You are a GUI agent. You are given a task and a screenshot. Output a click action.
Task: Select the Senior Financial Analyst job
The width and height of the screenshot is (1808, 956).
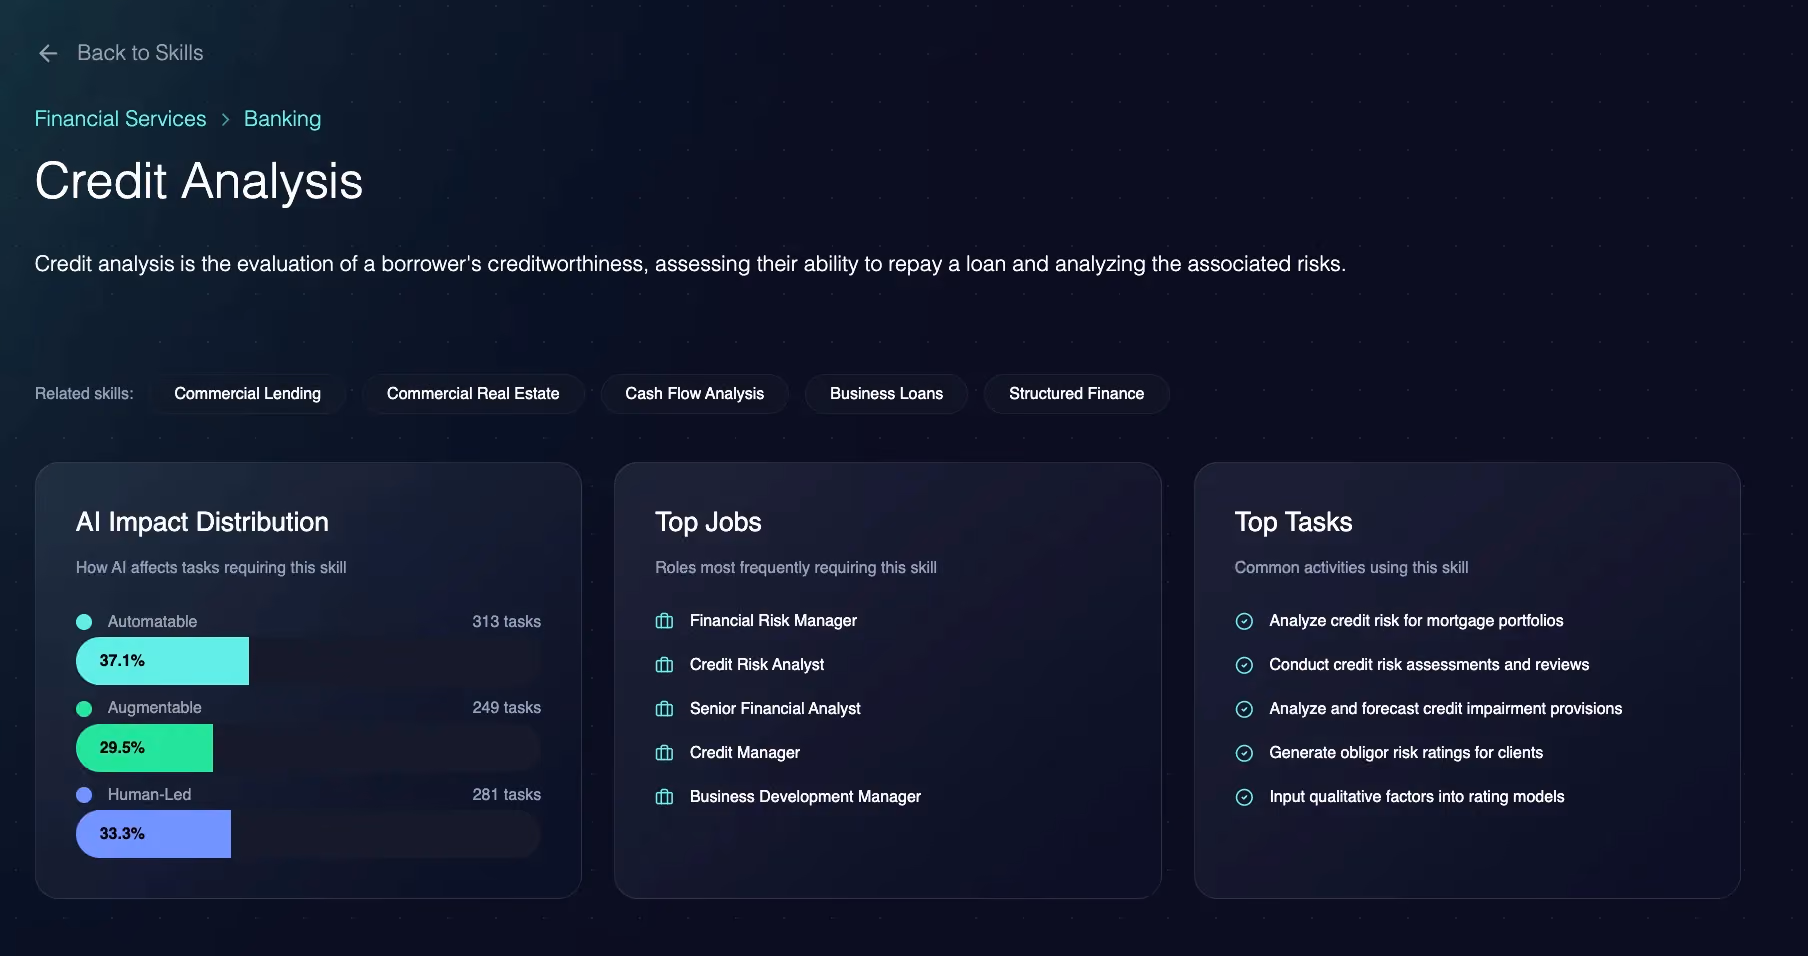pos(775,709)
